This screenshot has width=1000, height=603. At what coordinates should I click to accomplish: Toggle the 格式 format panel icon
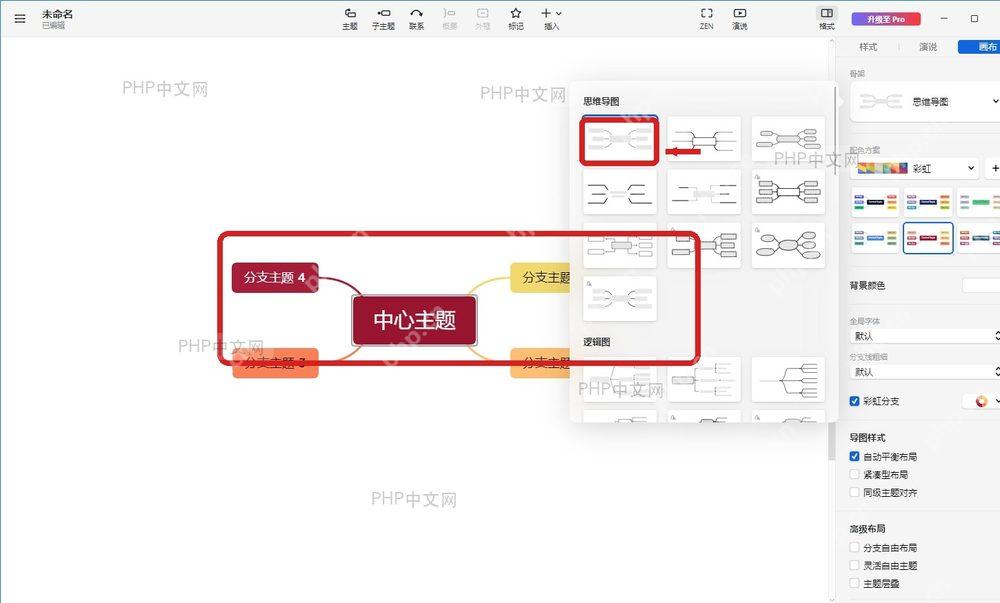click(827, 18)
